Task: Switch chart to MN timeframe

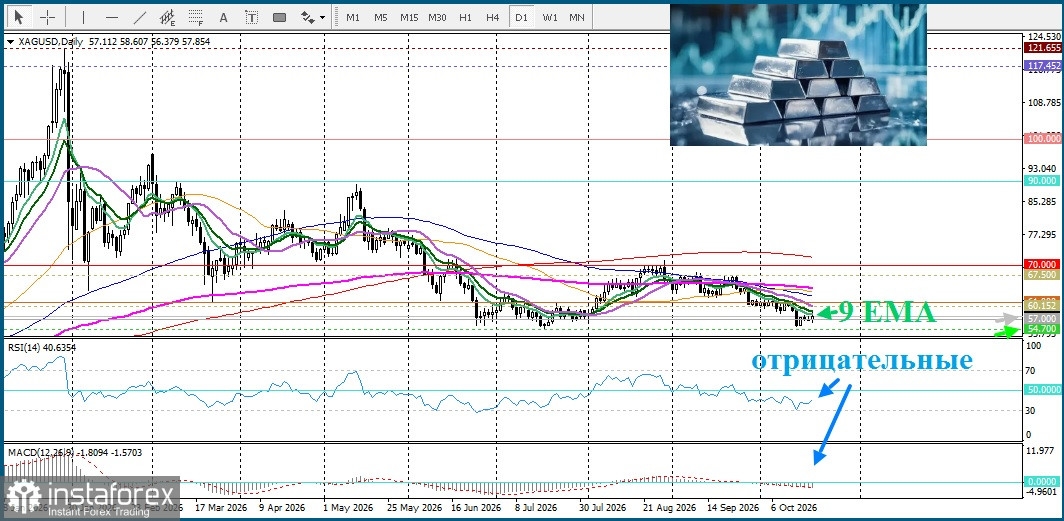Action: (577, 18)
